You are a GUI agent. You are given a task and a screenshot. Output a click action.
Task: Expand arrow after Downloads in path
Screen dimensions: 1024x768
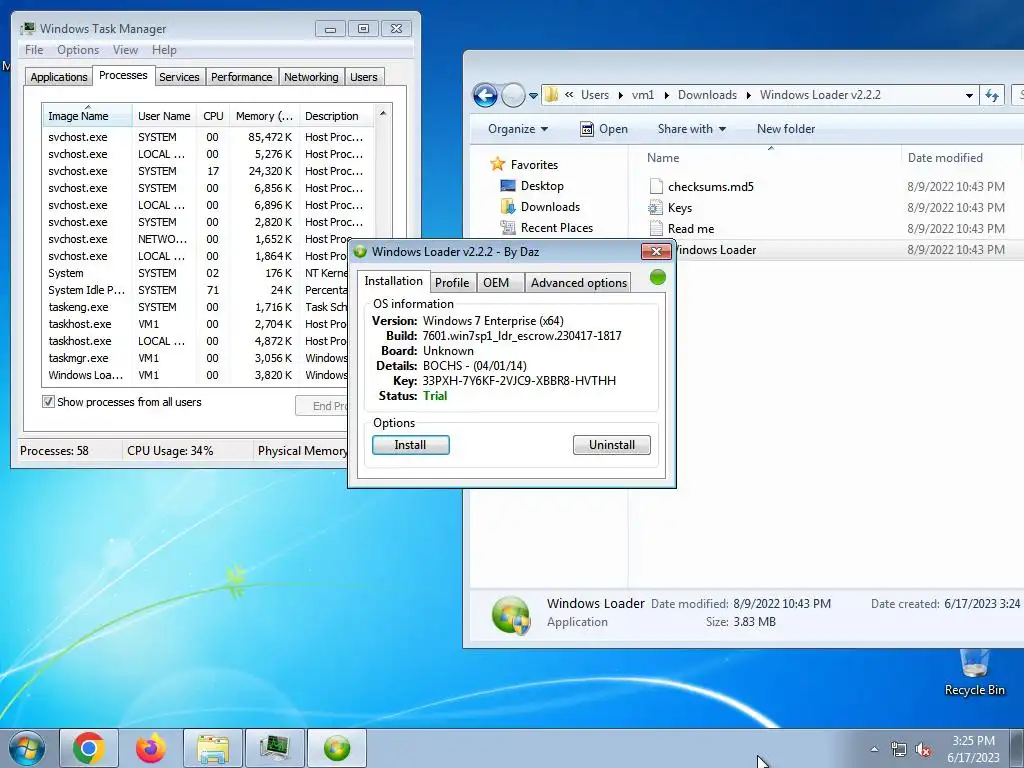coord(748,95)
